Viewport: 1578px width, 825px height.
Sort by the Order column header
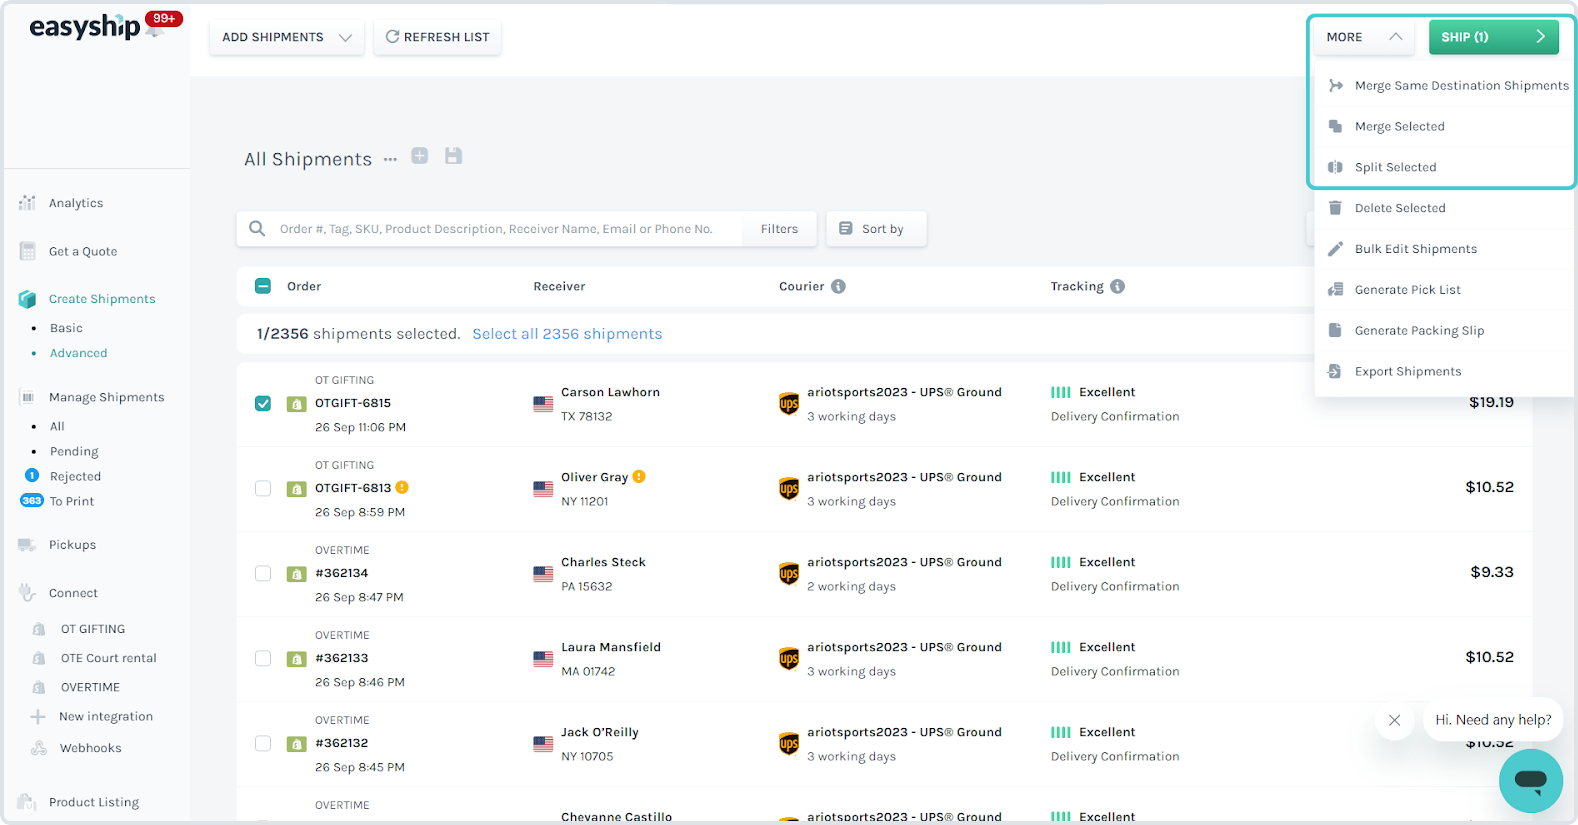coord(304,286)
